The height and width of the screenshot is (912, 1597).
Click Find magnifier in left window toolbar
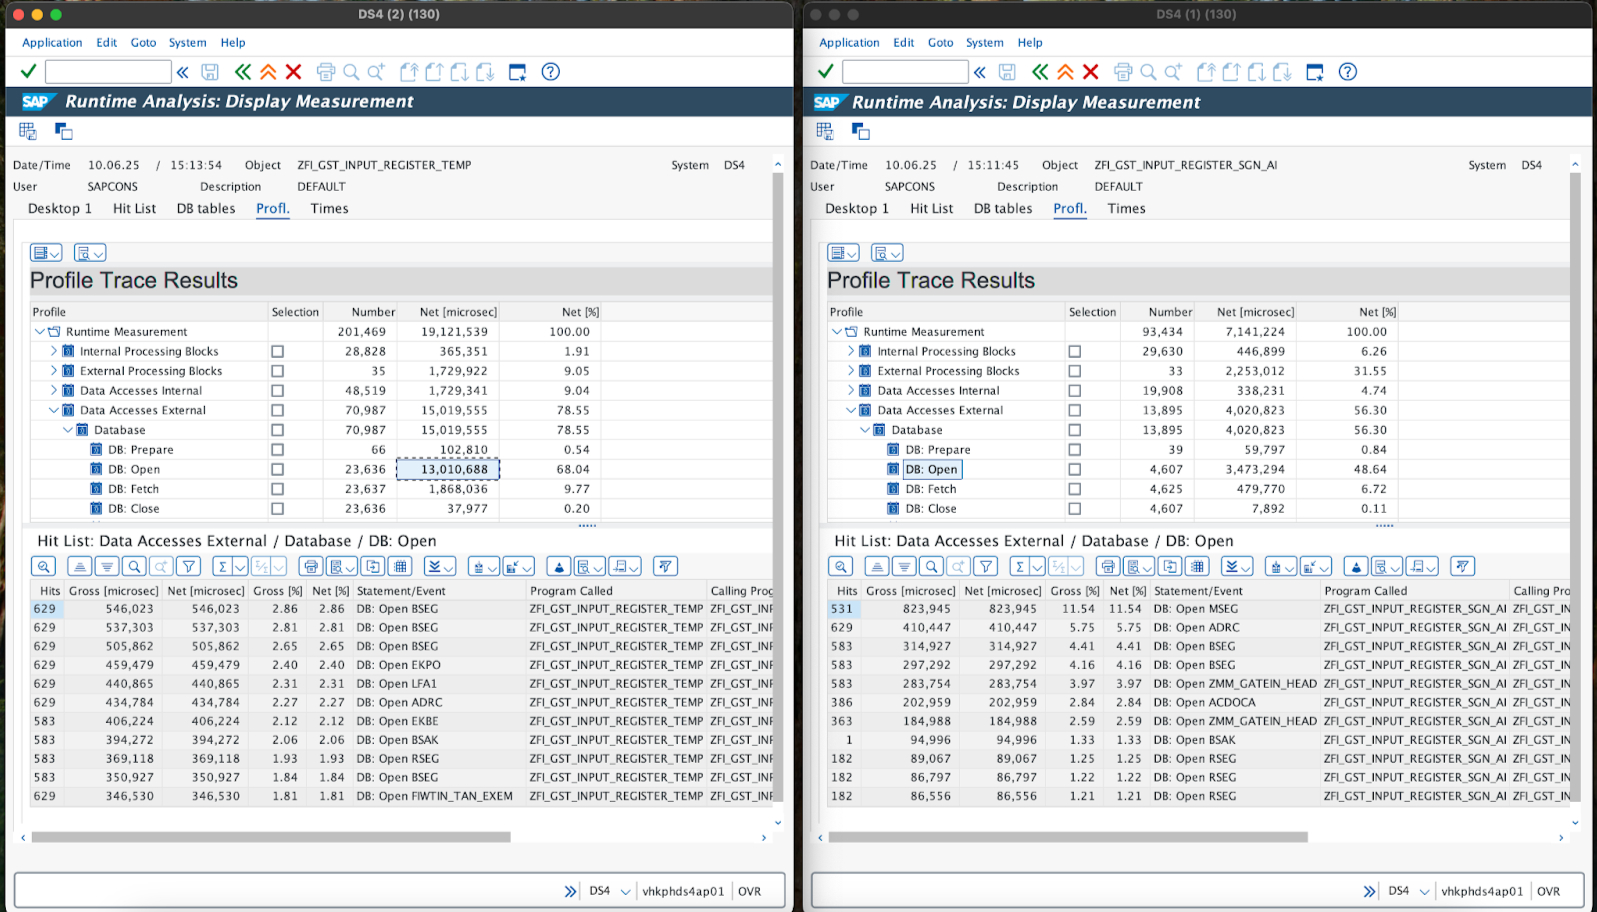[x=351, y=72]
